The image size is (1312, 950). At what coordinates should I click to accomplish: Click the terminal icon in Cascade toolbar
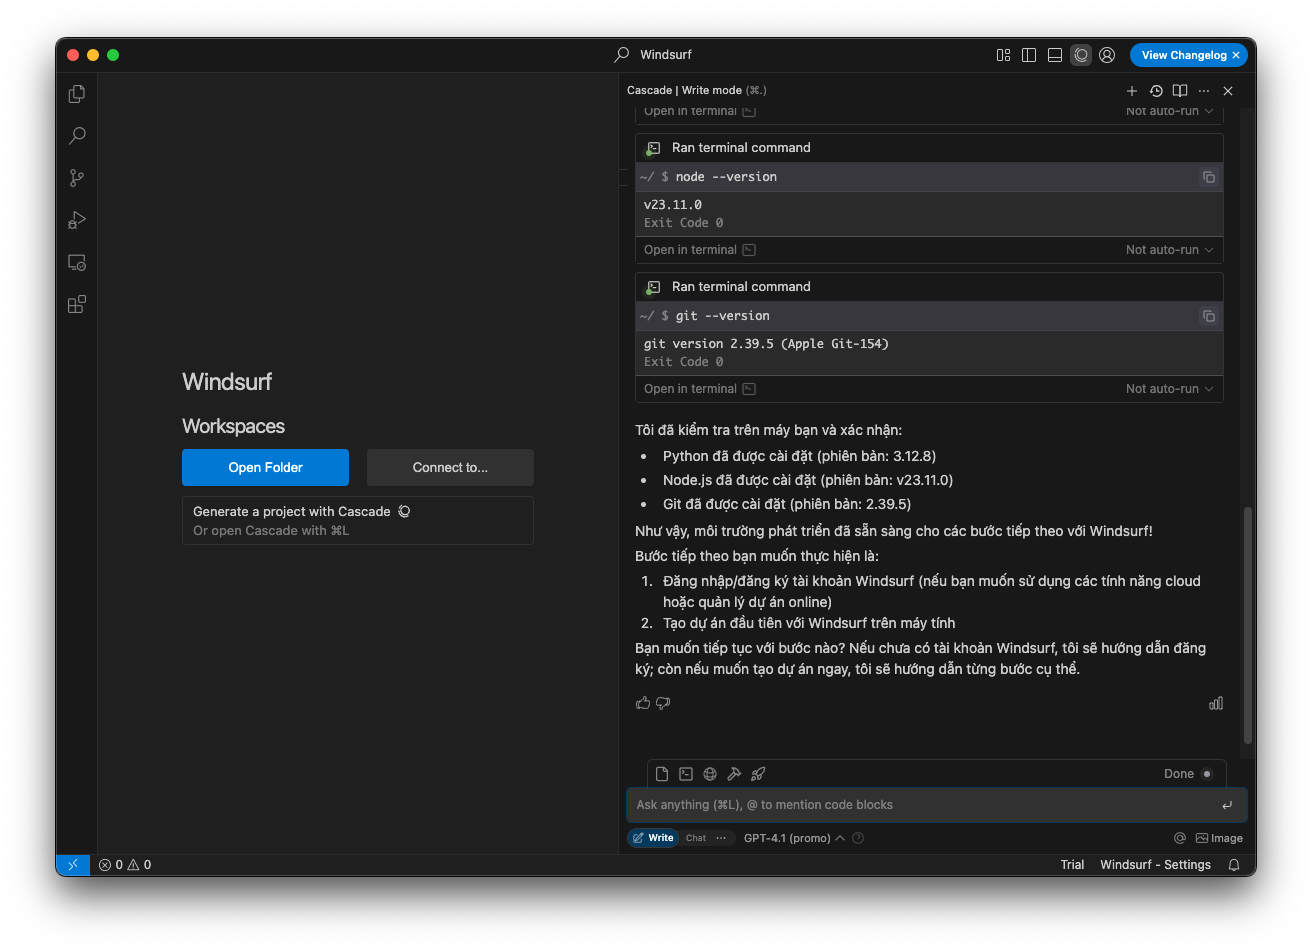pos(686,774)
